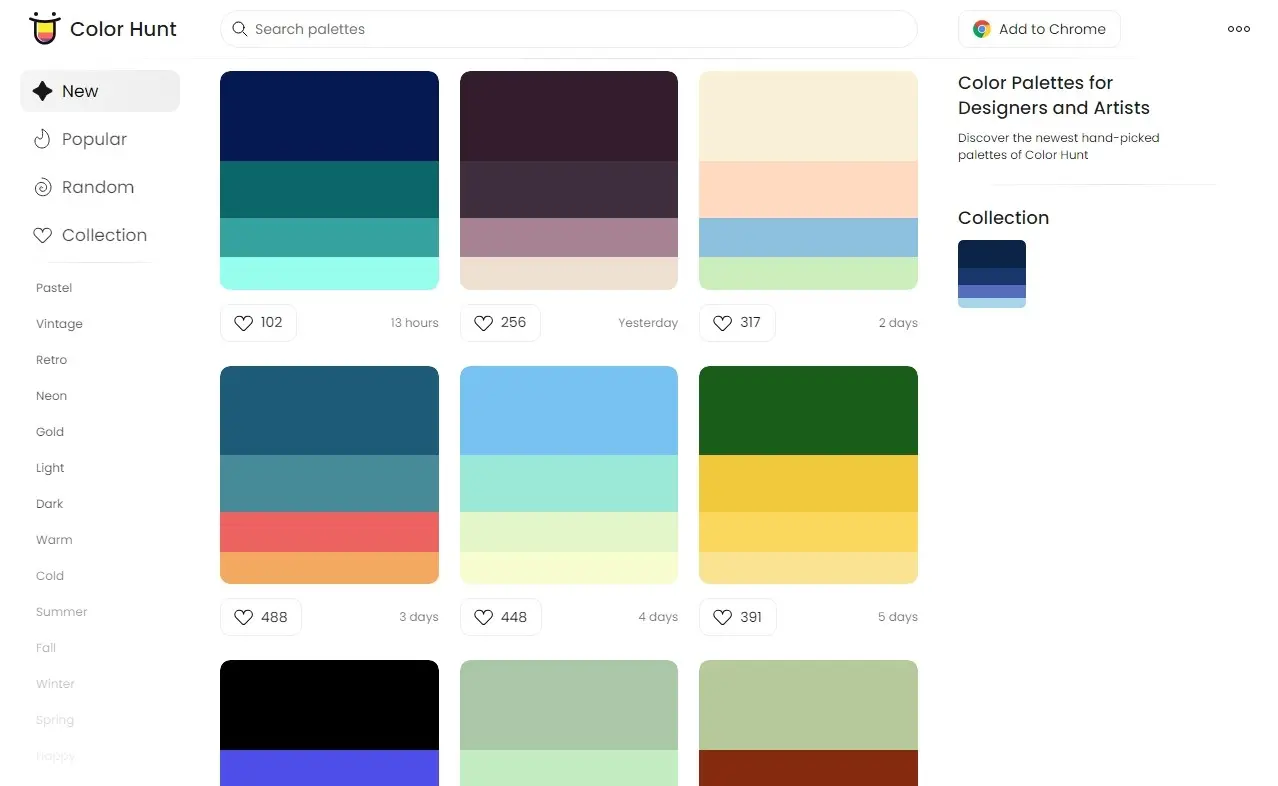This screenshot has height=786, width=1278.
Task: Like the palette with 317 likes
Action: click(x=737, y=323)
